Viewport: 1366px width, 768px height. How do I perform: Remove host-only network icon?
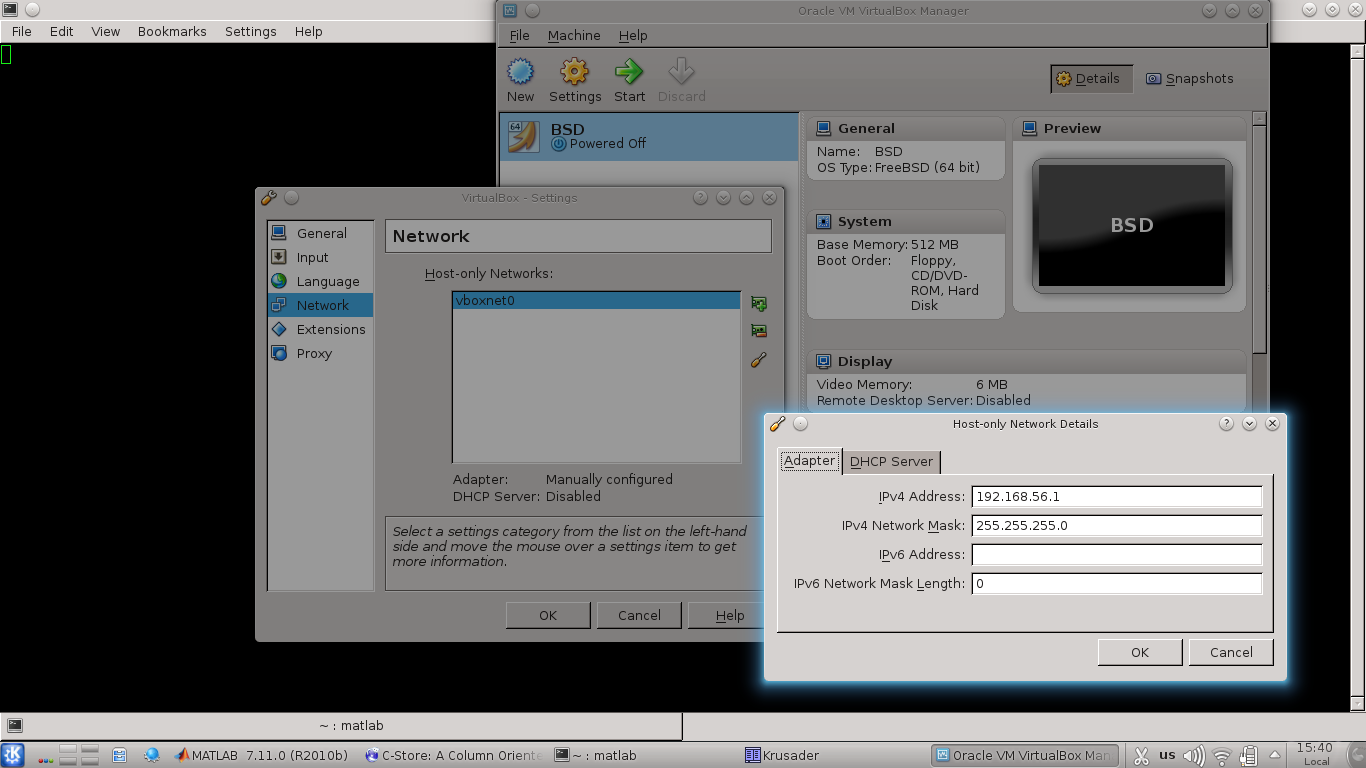coord(759,331)
